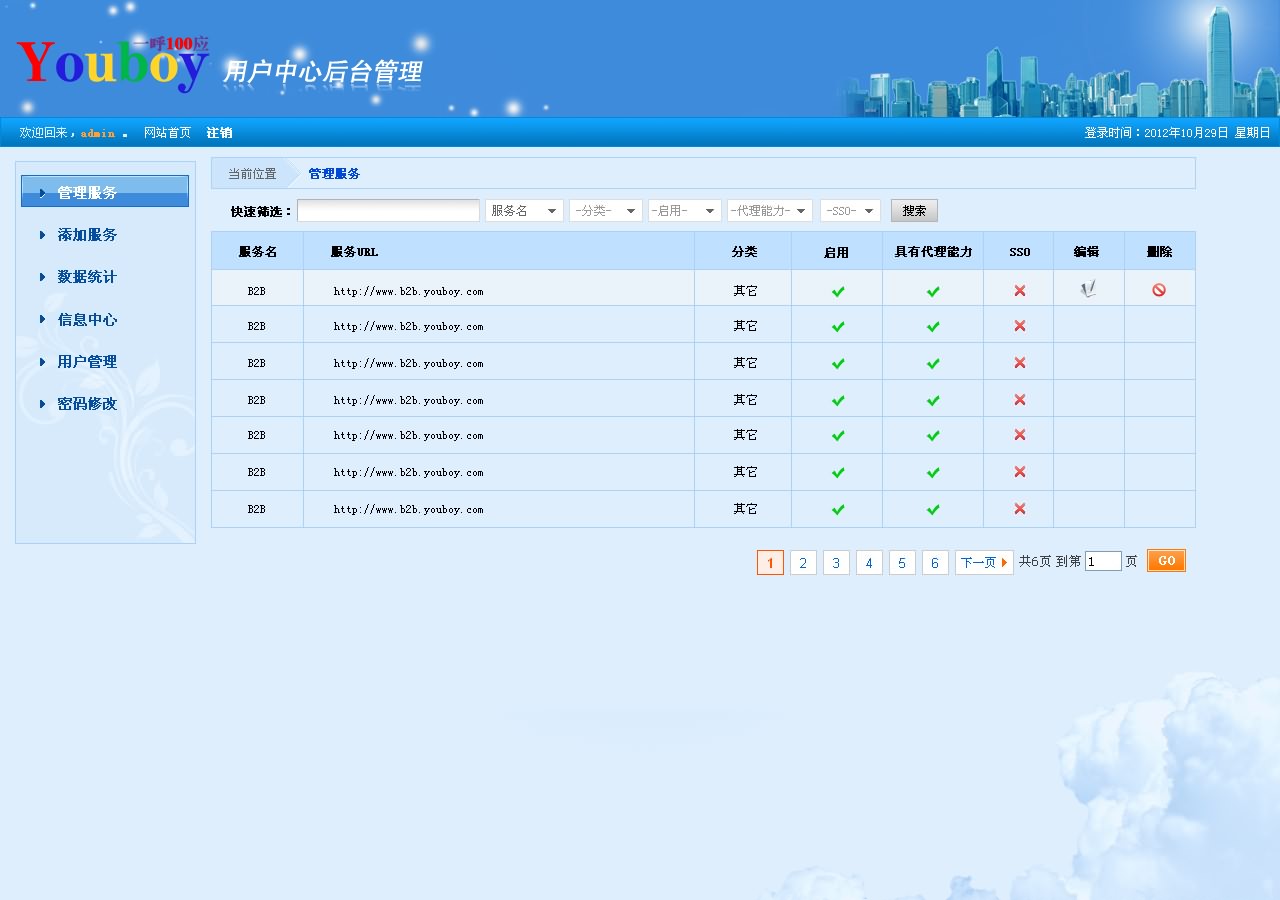
Task: Click the orange GO button
Action: [1166, 561]
